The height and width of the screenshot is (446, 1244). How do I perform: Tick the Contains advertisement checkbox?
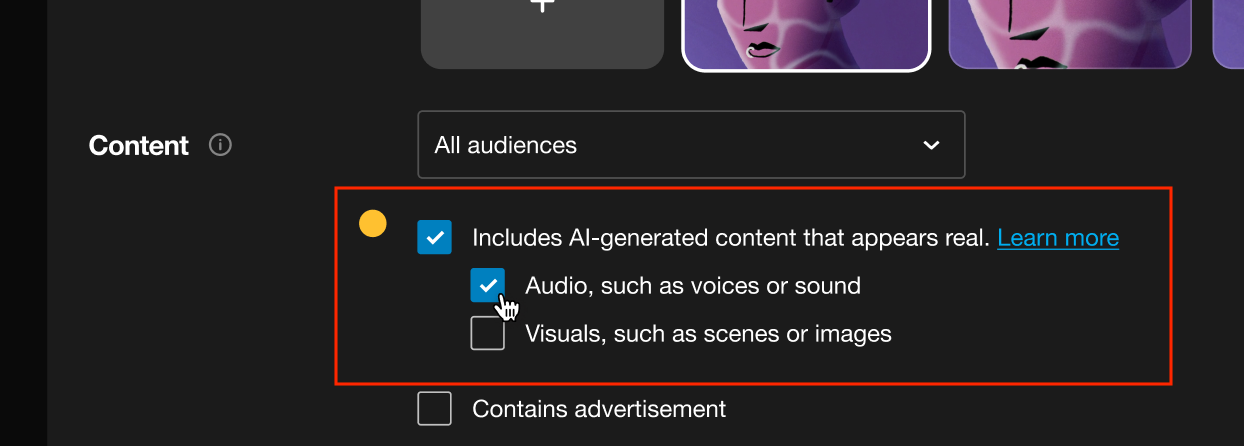tap(435, 409)
